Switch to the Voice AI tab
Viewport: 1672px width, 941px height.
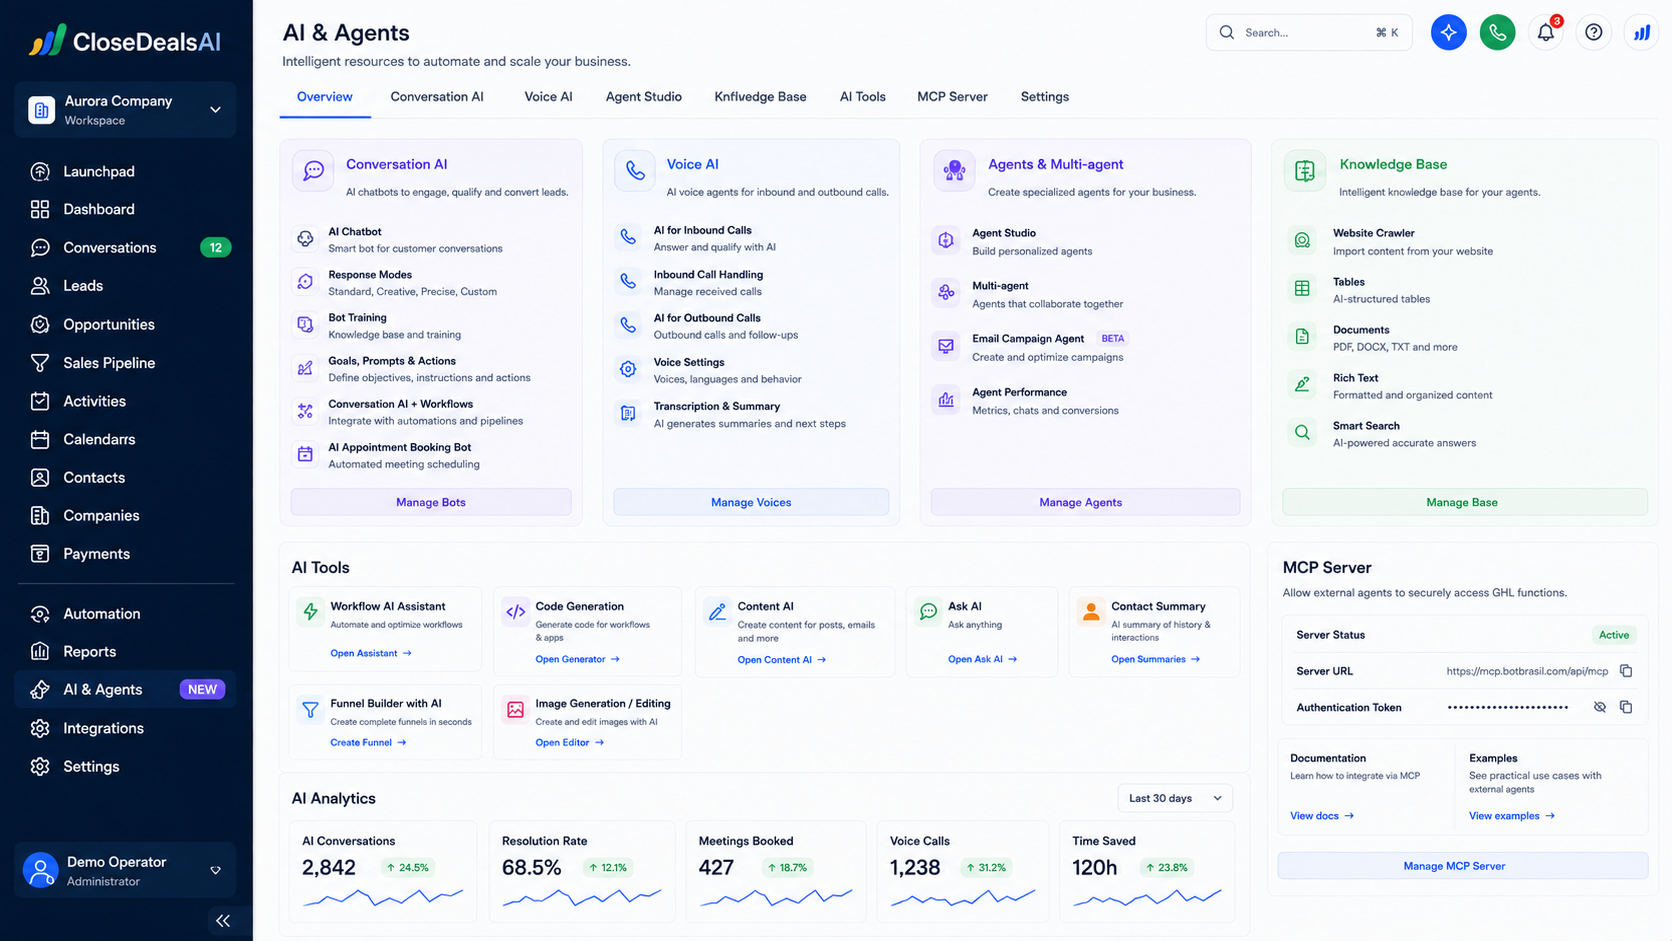pos(548,97)
